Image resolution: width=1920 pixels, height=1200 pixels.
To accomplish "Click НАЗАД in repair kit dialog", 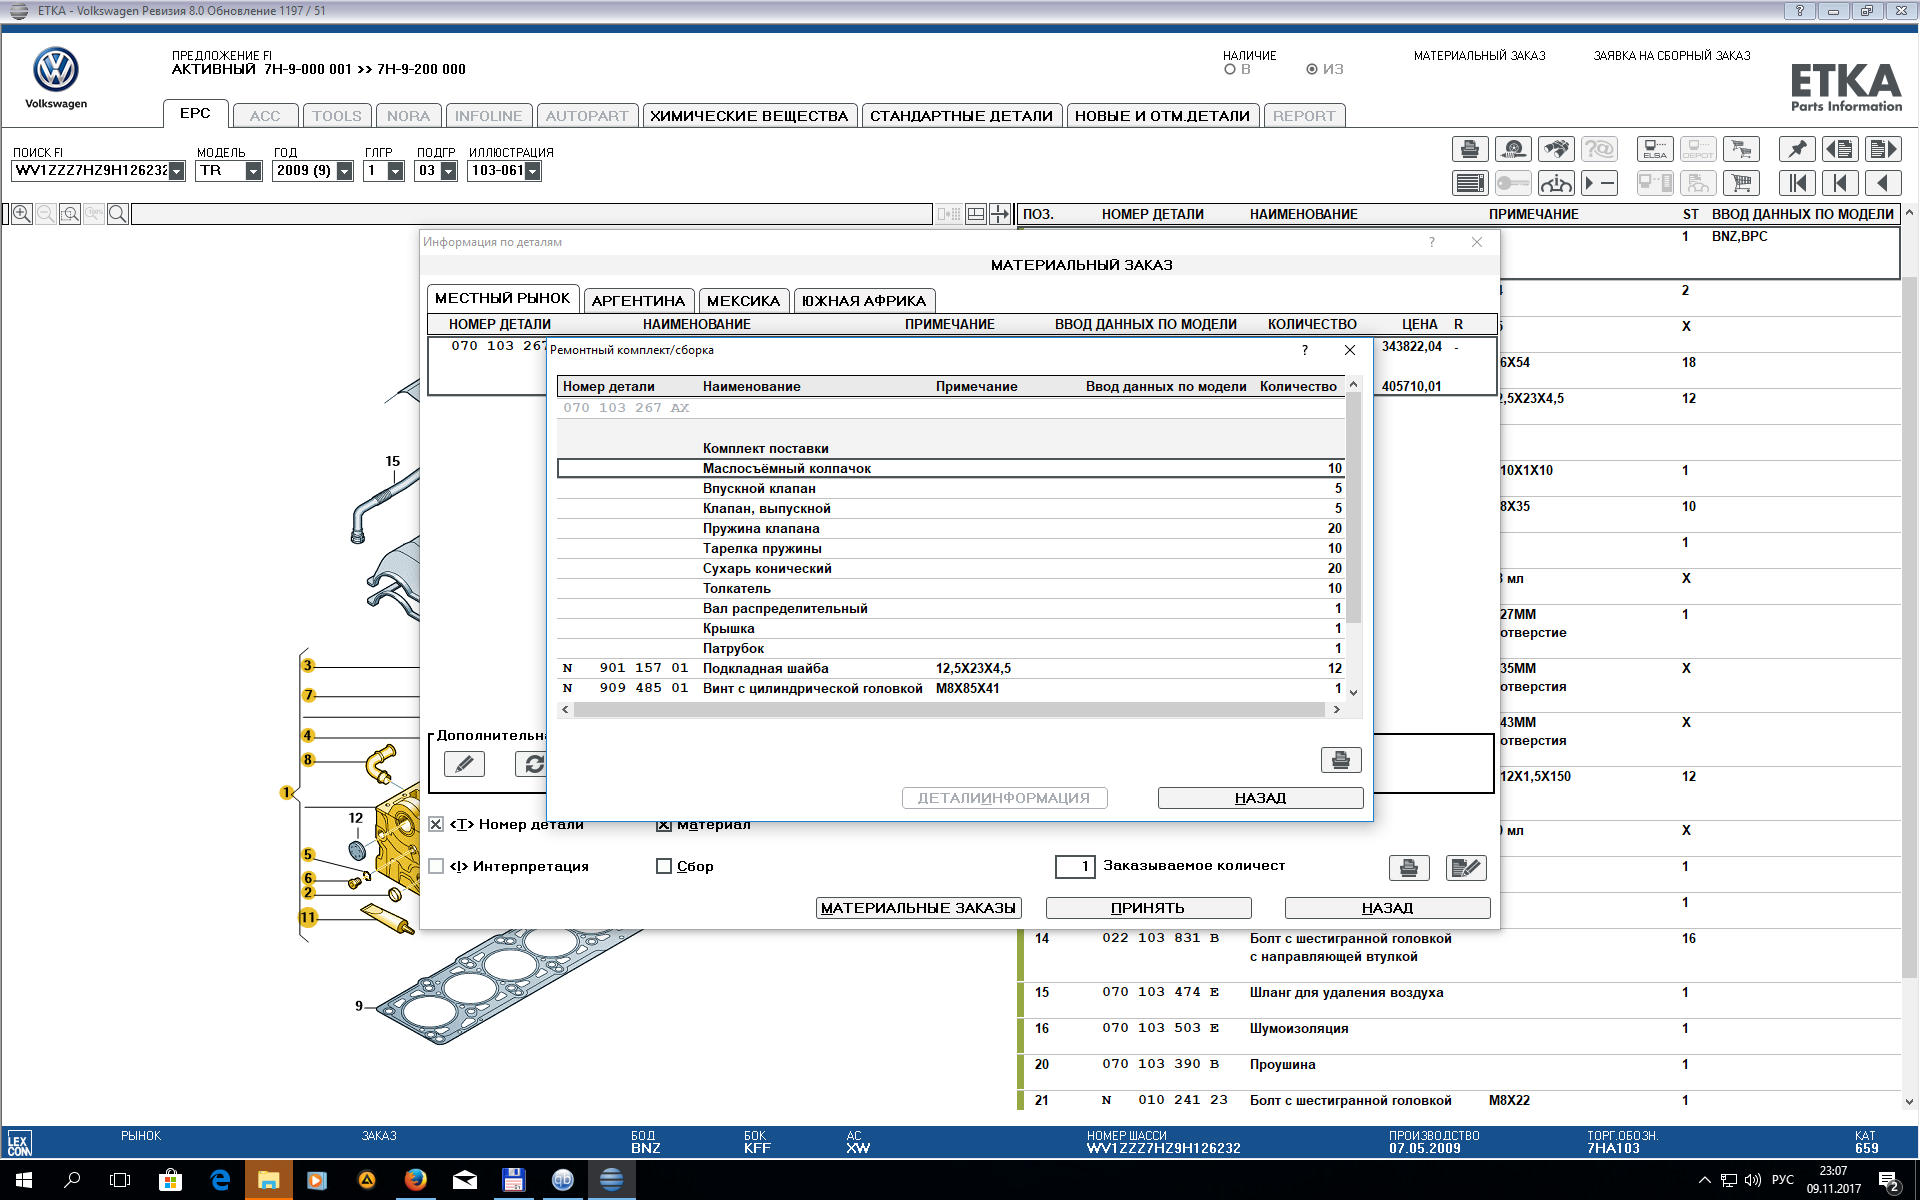I will click(x=1260, y=798).
